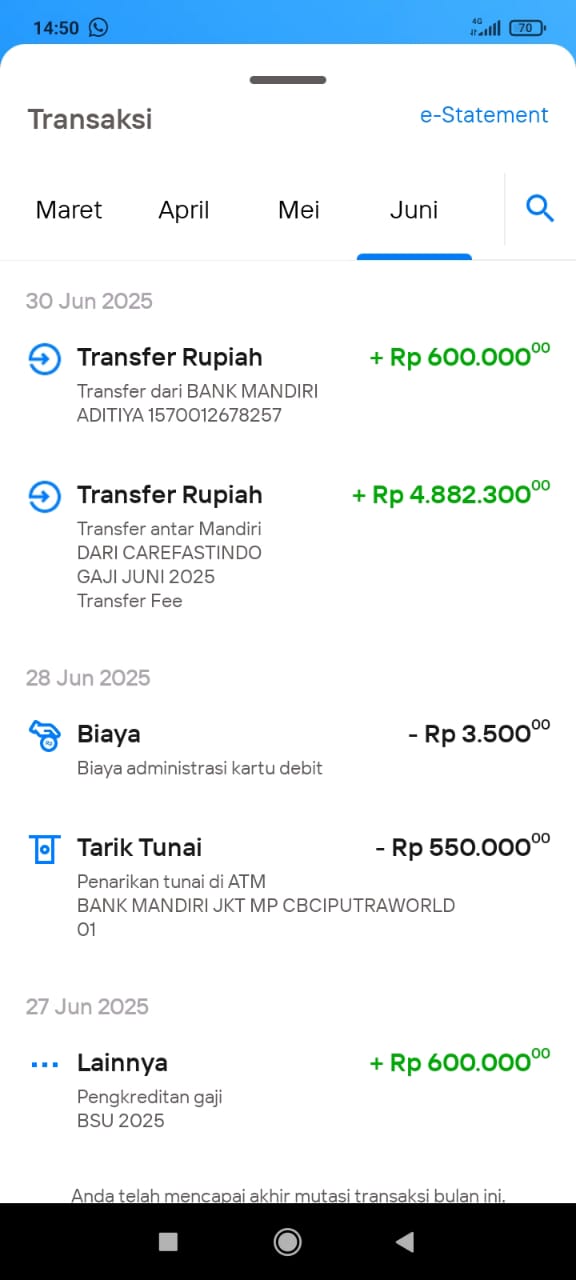
Task: Open the Rp 4.882.300 salary transfer entry
Action: tap(288, 547)
